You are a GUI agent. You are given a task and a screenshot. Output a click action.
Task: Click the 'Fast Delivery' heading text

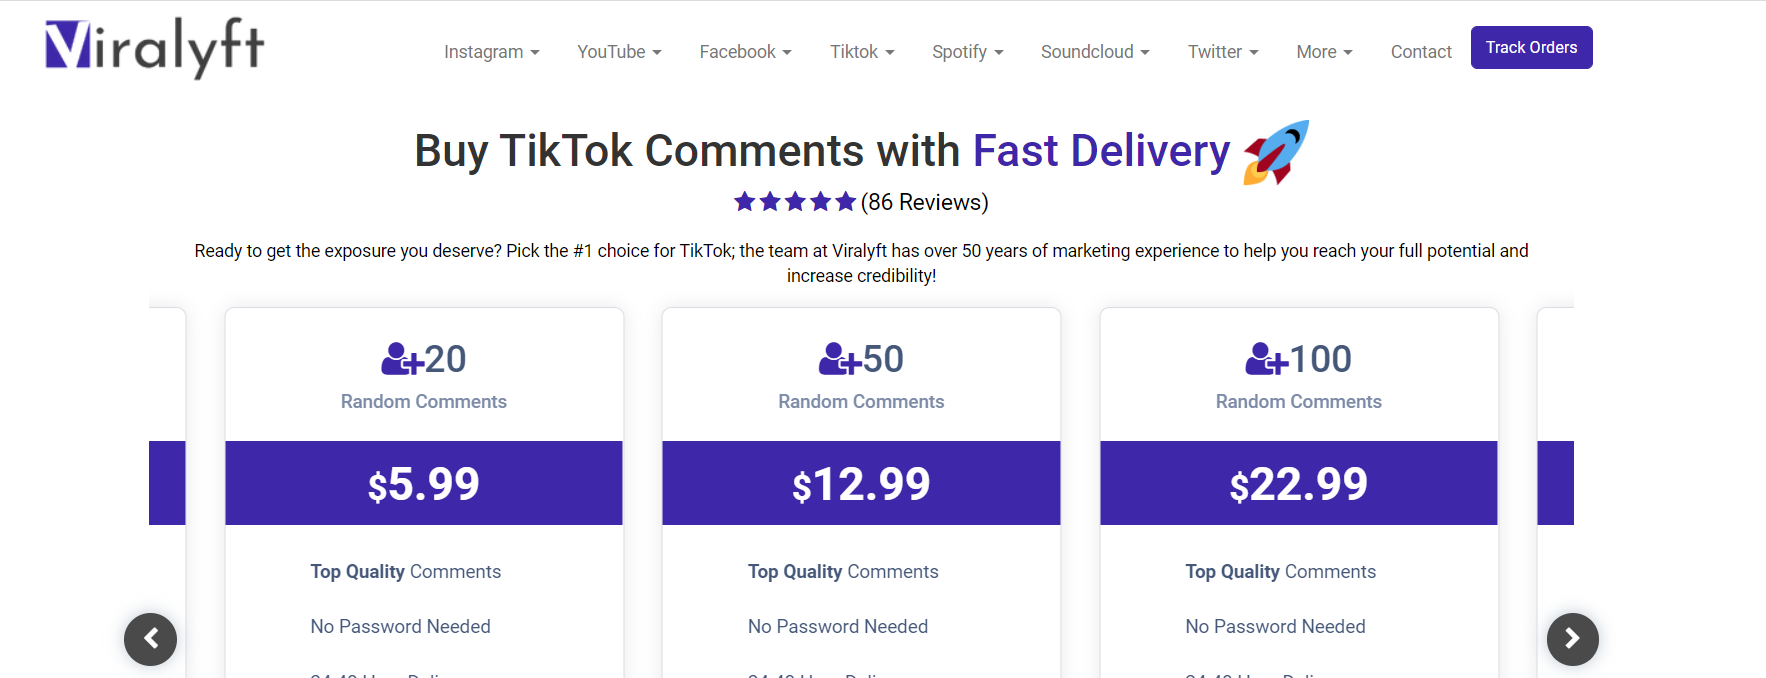(1101, 151)
